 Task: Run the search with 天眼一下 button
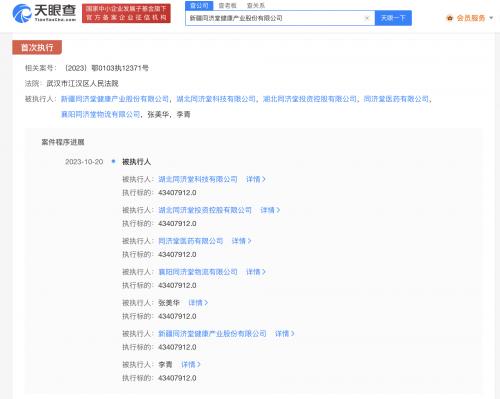[x=393, y=18]
